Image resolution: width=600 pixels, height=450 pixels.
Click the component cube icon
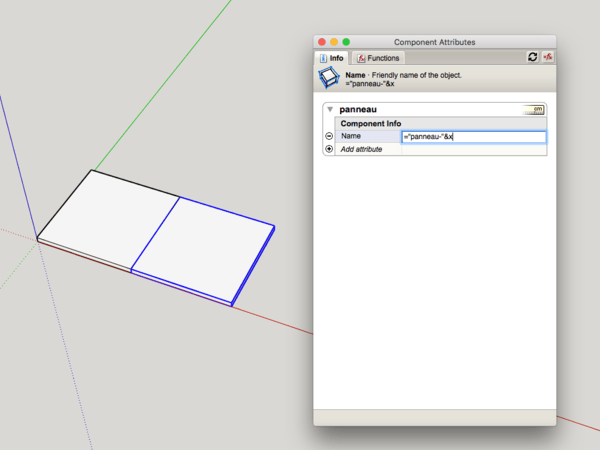click(x=330, y=80)
